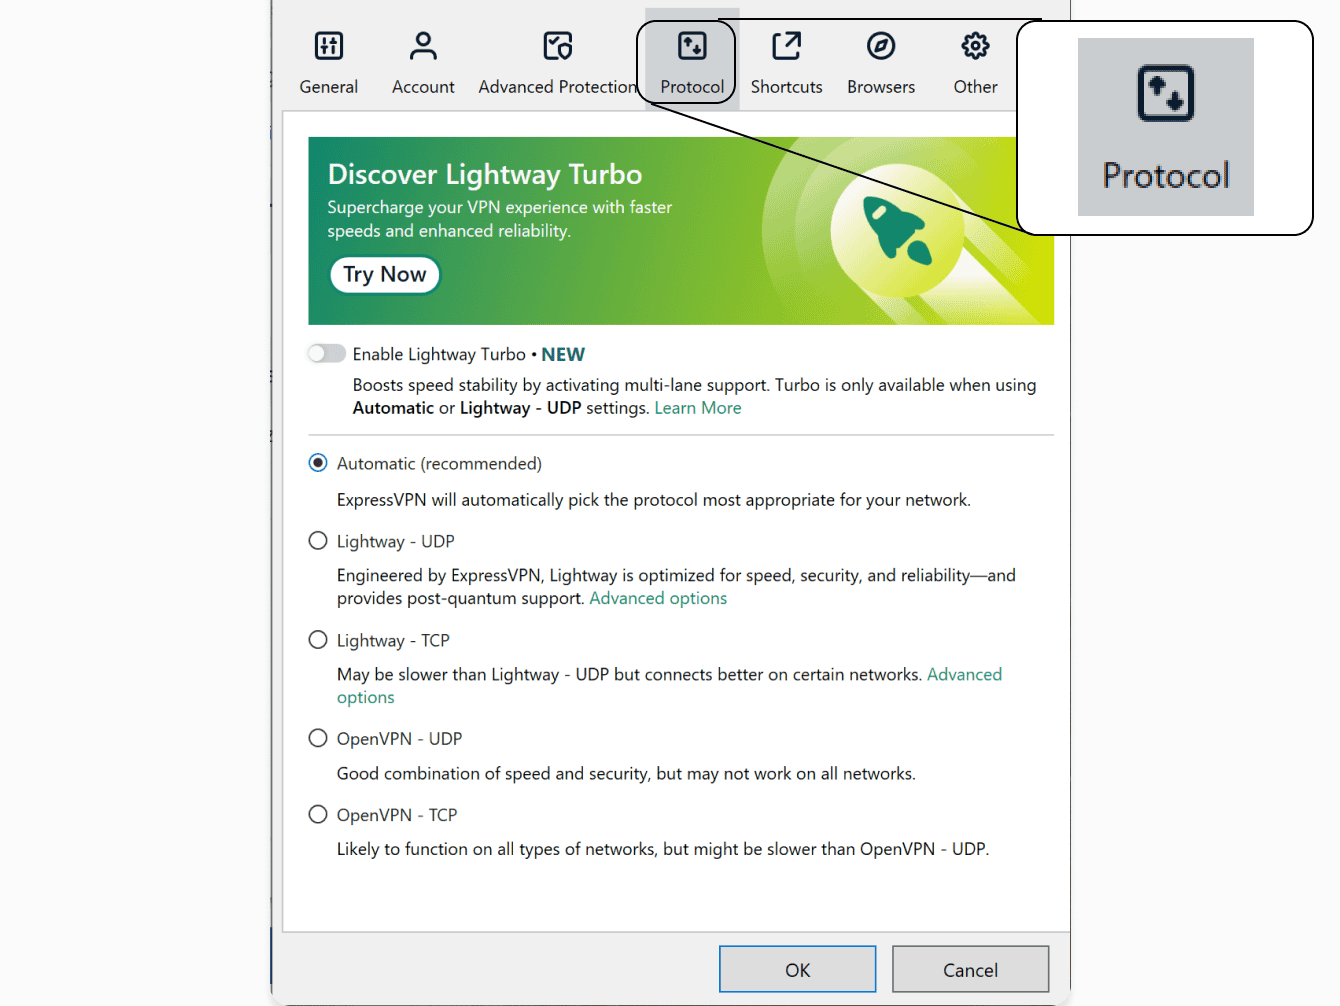The height and width of the screenshot is (1006, 1340).
Task: Click the "Good combination of speed and security" text
Action: coord(626,774)
